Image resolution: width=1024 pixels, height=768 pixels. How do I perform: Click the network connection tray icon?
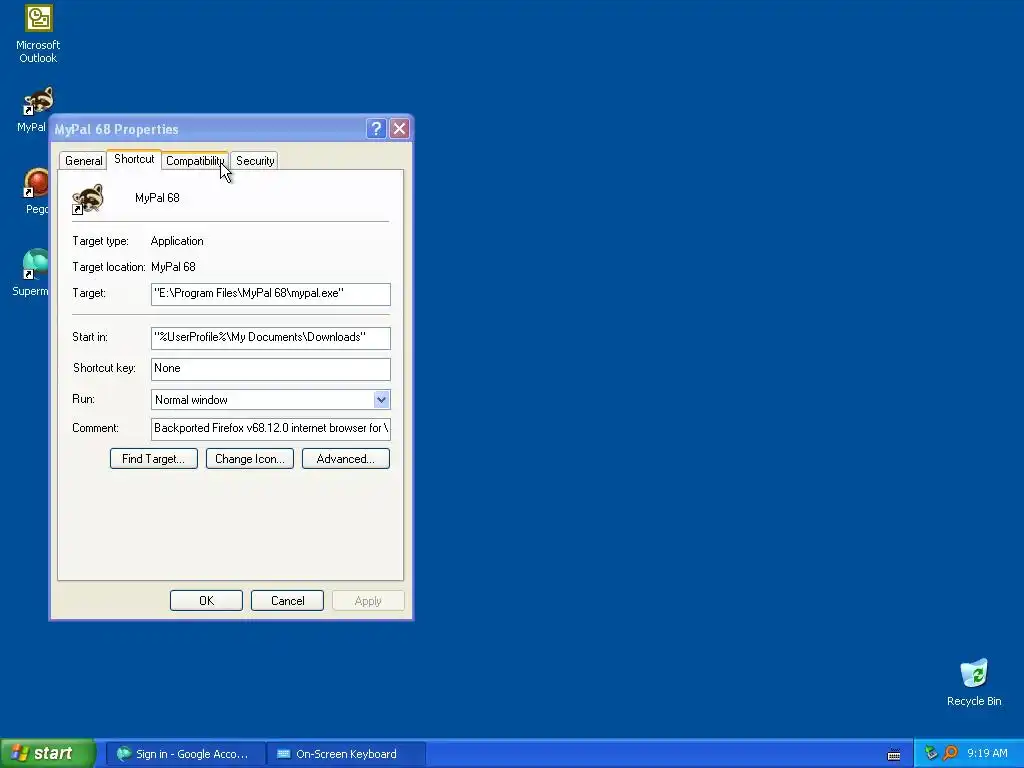tap(931, 754)
